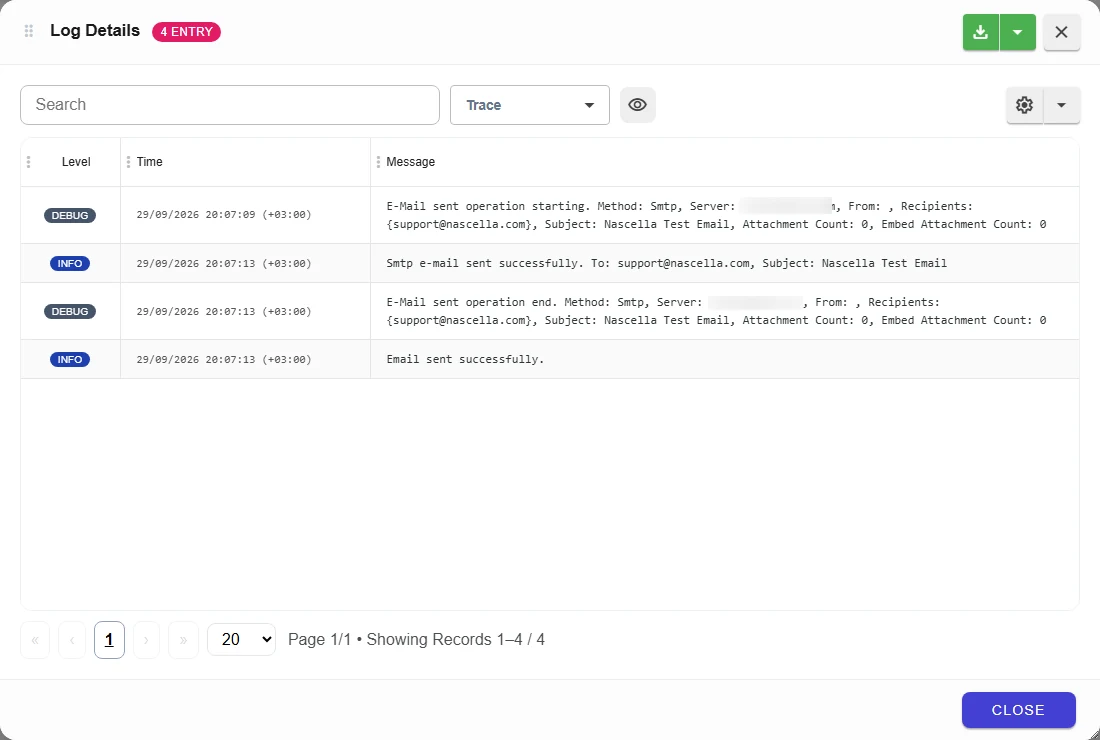This screenshot has width=1100, height=740.
Task: Open the Trace log level dropdown
Action: tap(530, 105)
